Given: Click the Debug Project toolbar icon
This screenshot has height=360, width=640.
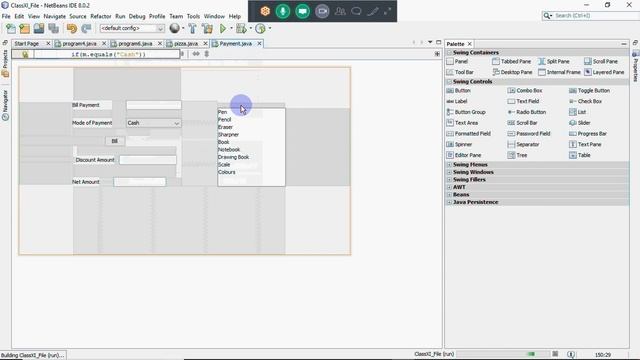Looking at the screenshot, I should click(241, 29).
